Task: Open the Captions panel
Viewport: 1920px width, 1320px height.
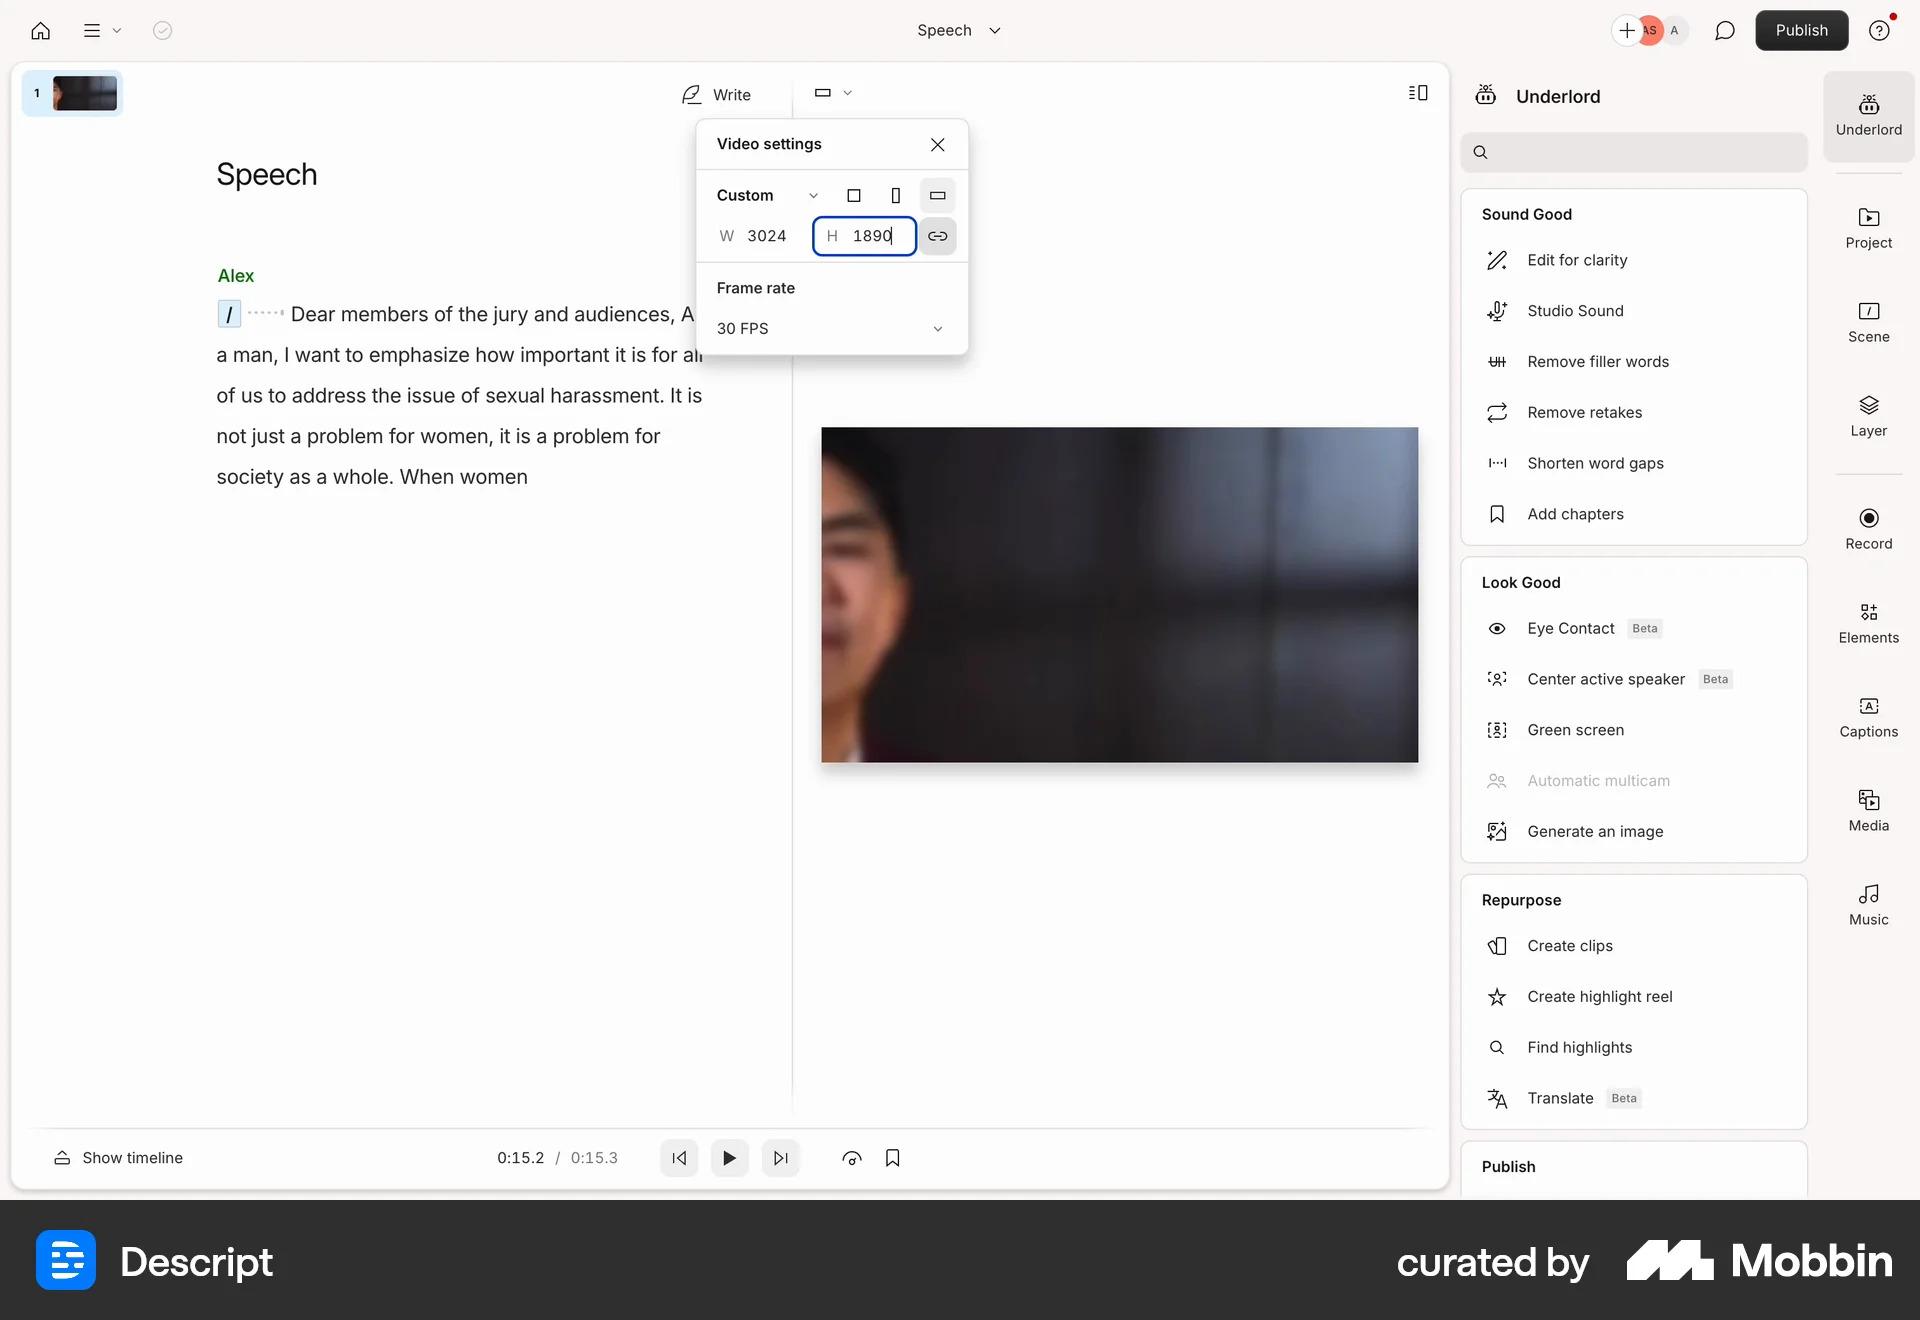Action: coord(1868,715)
